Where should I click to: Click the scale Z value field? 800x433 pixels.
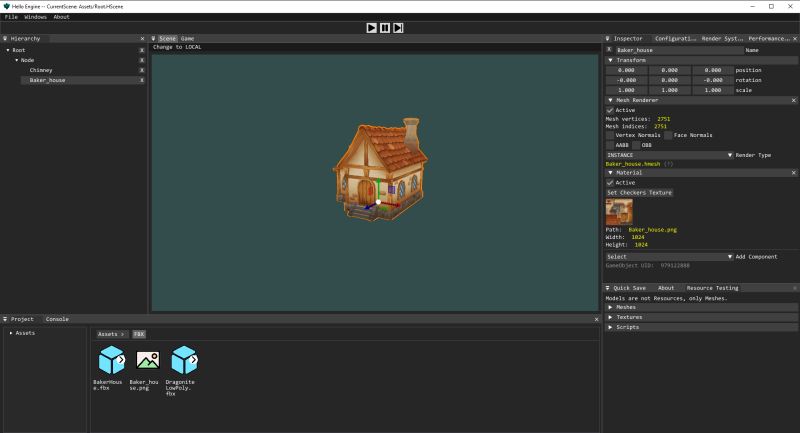[x=713, y=90]
